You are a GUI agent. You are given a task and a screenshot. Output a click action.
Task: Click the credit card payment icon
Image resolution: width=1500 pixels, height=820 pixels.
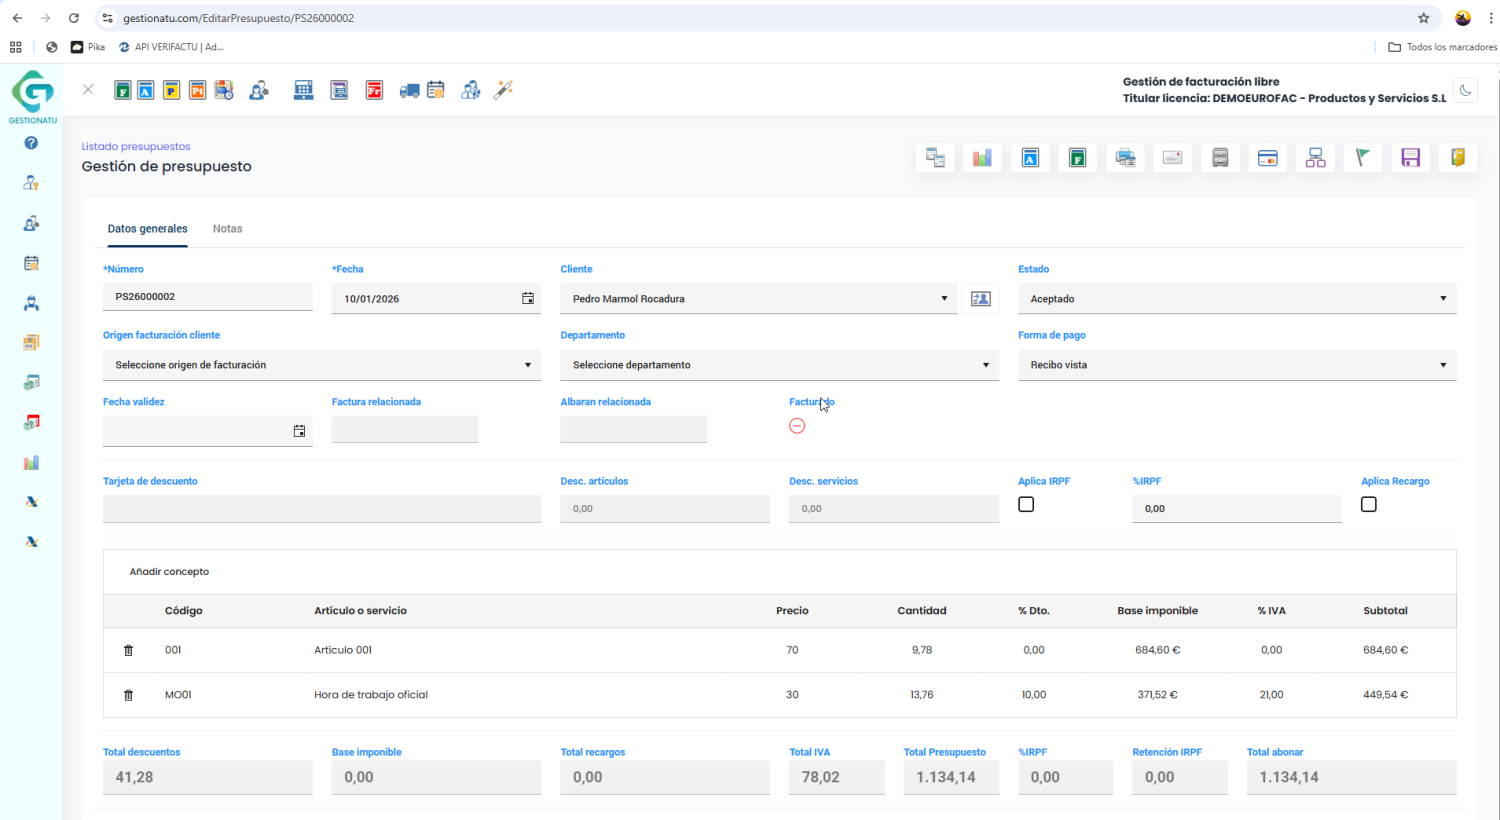click(x=1267, y=158)
